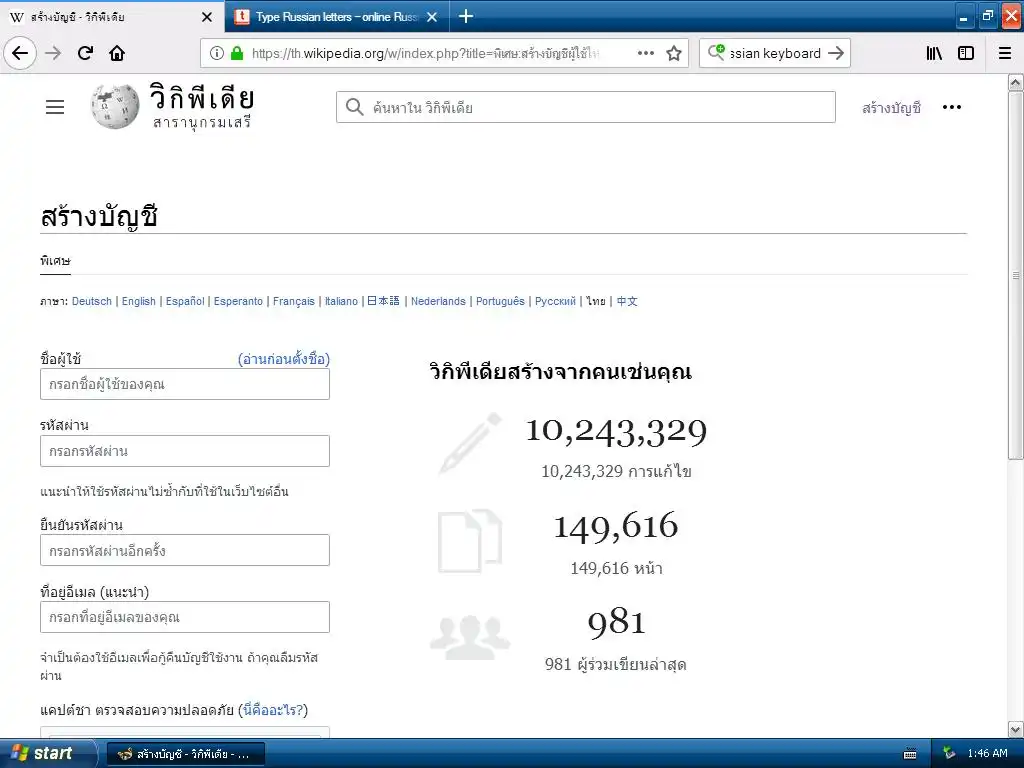
Task: Submit search with the arrow button
Action: pos(836,54)
